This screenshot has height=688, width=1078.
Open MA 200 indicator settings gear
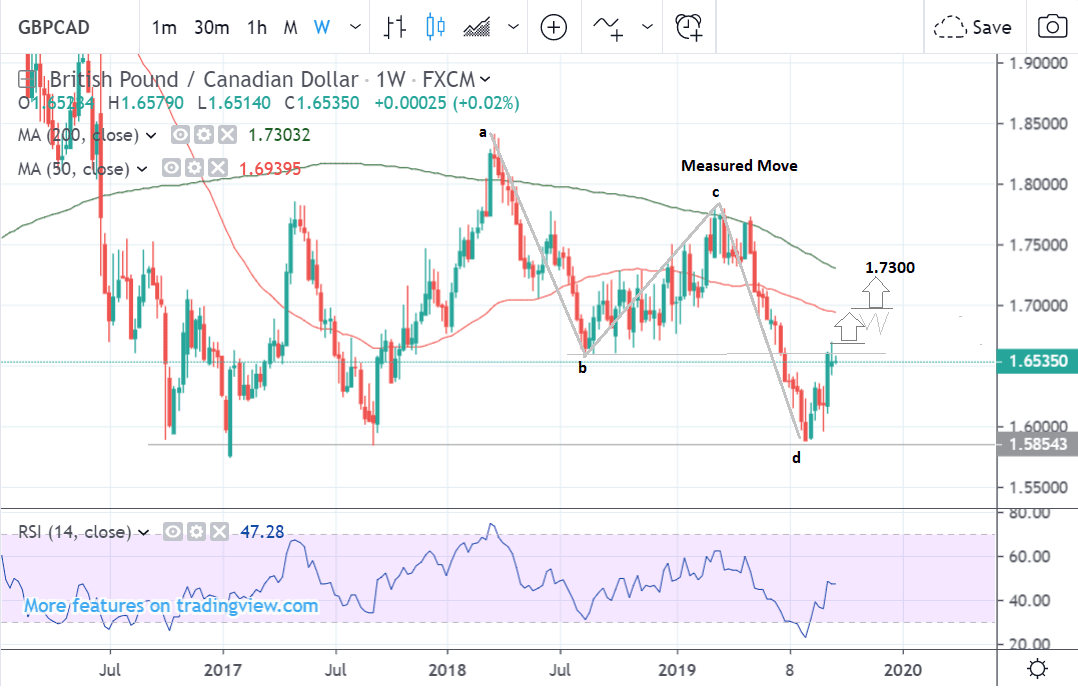click(x=204, y=136)
